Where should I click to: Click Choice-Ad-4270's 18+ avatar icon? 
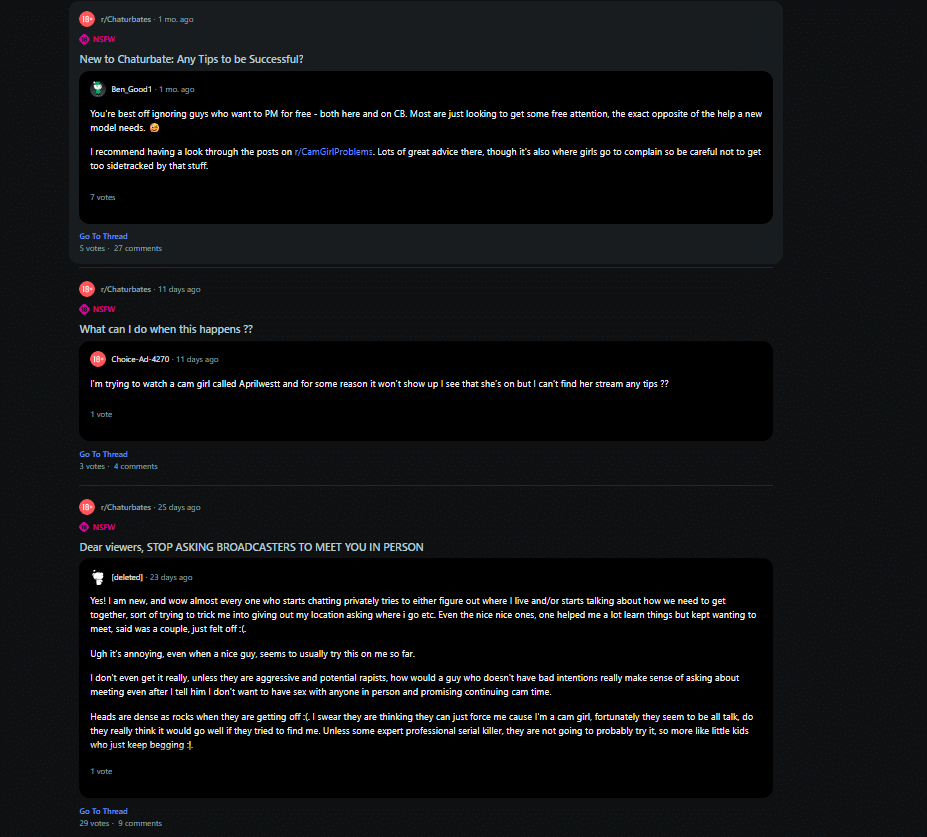click(x=98, y=359)
